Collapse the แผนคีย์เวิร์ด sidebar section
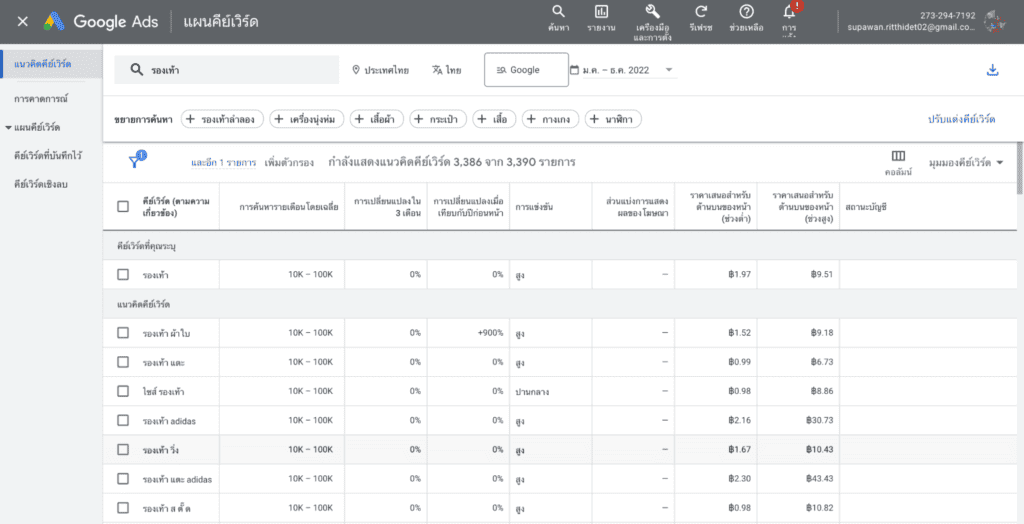The width and height of the screenshot is (1024, 524). click(8, 127)
